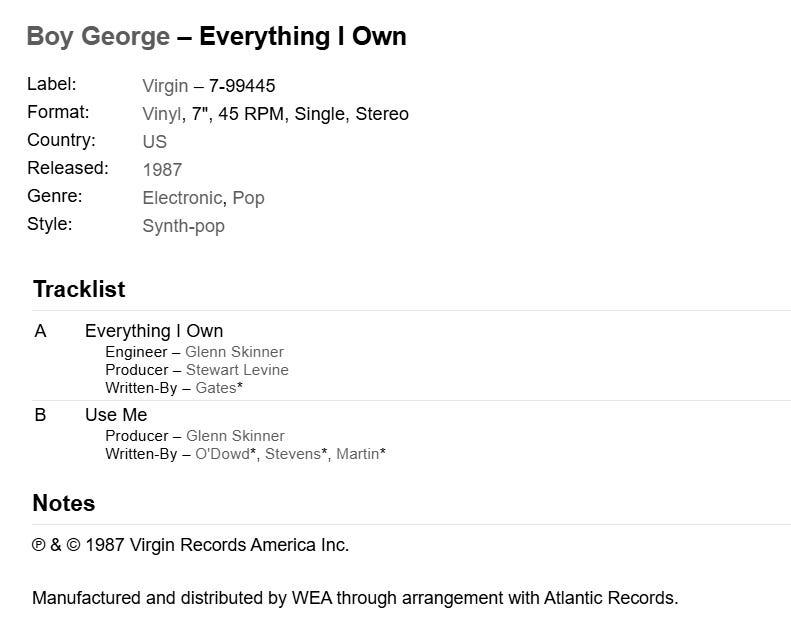Screen dimensions: 791x626
Task: Select the Vinyl format link
Action: [161, 114]
